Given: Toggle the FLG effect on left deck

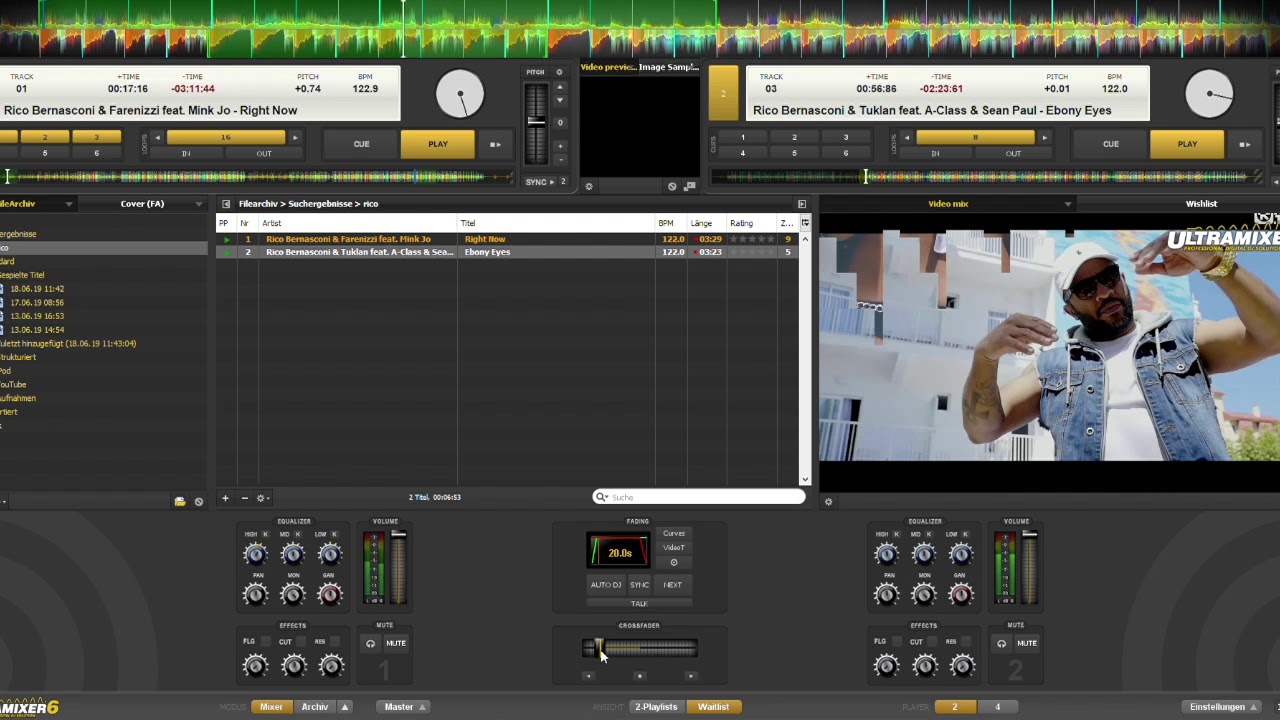Looking at the screenshot, I should [x=266, y=642].
